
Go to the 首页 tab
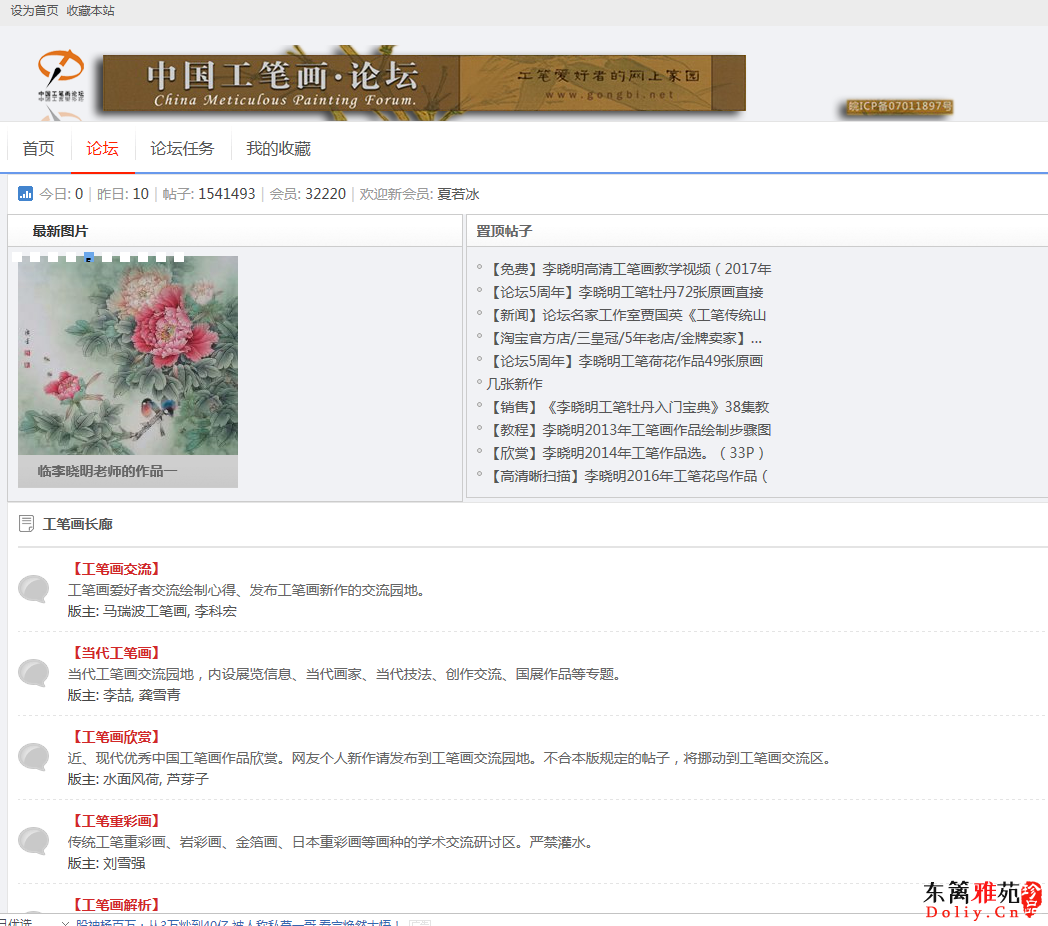tap(39, 148)
